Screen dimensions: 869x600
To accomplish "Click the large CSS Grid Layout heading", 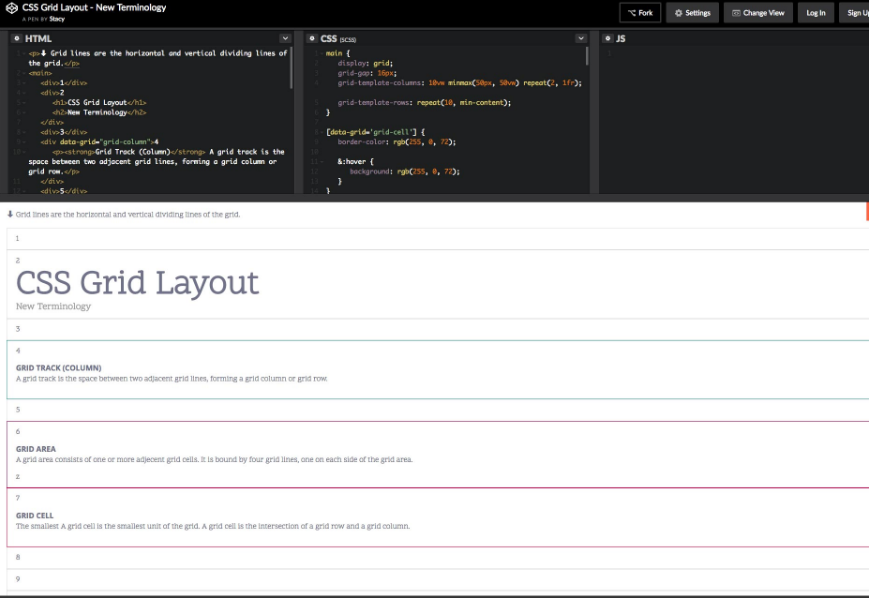I will point(137,283).
